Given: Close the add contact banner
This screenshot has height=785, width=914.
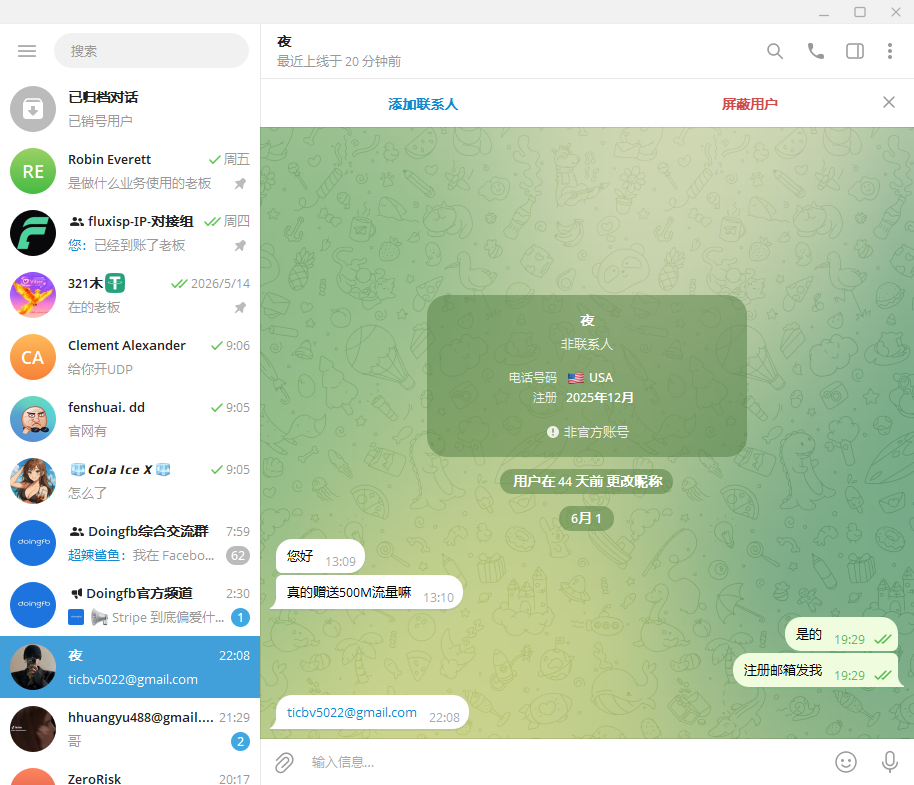Looking at the screenshot, I should (x=888, y=103).
